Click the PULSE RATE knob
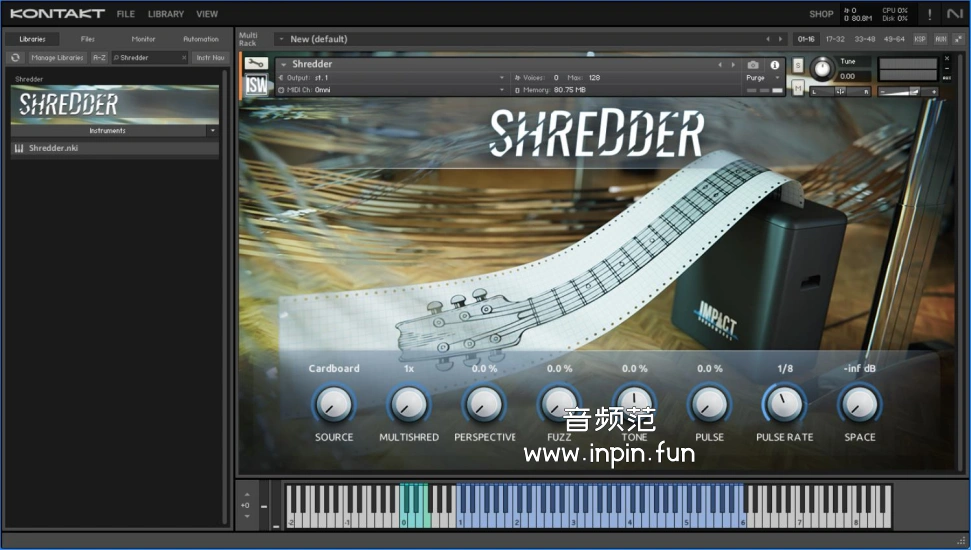The width and height of the screenshot is (971, 550). click(x=784, y=404)
